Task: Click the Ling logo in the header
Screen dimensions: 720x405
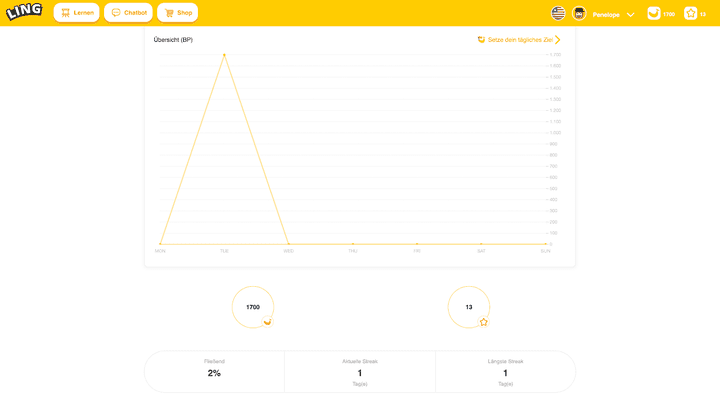Action: click(24, 12)
